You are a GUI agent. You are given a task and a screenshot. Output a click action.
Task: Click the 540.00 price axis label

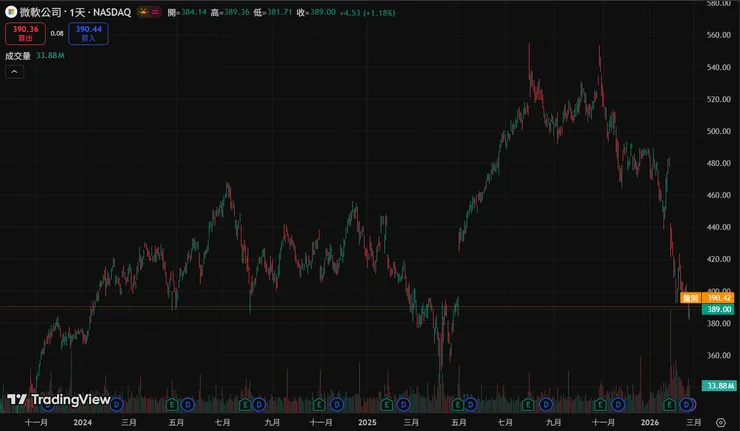pos(719,67)
